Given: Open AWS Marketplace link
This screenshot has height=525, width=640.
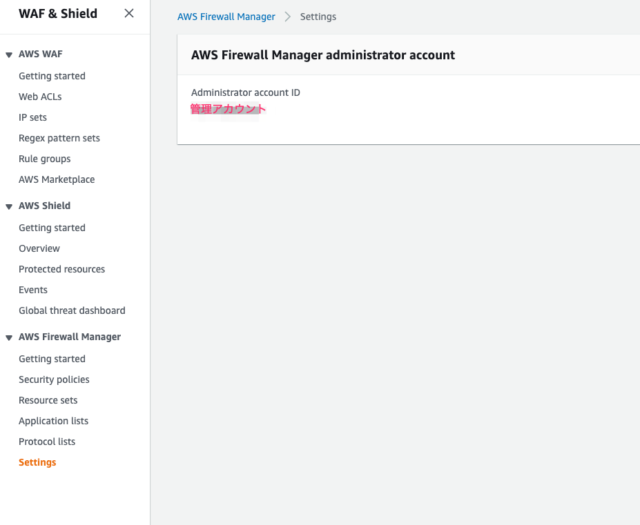Looking at the screenshot, I should (x=56, y=180).
